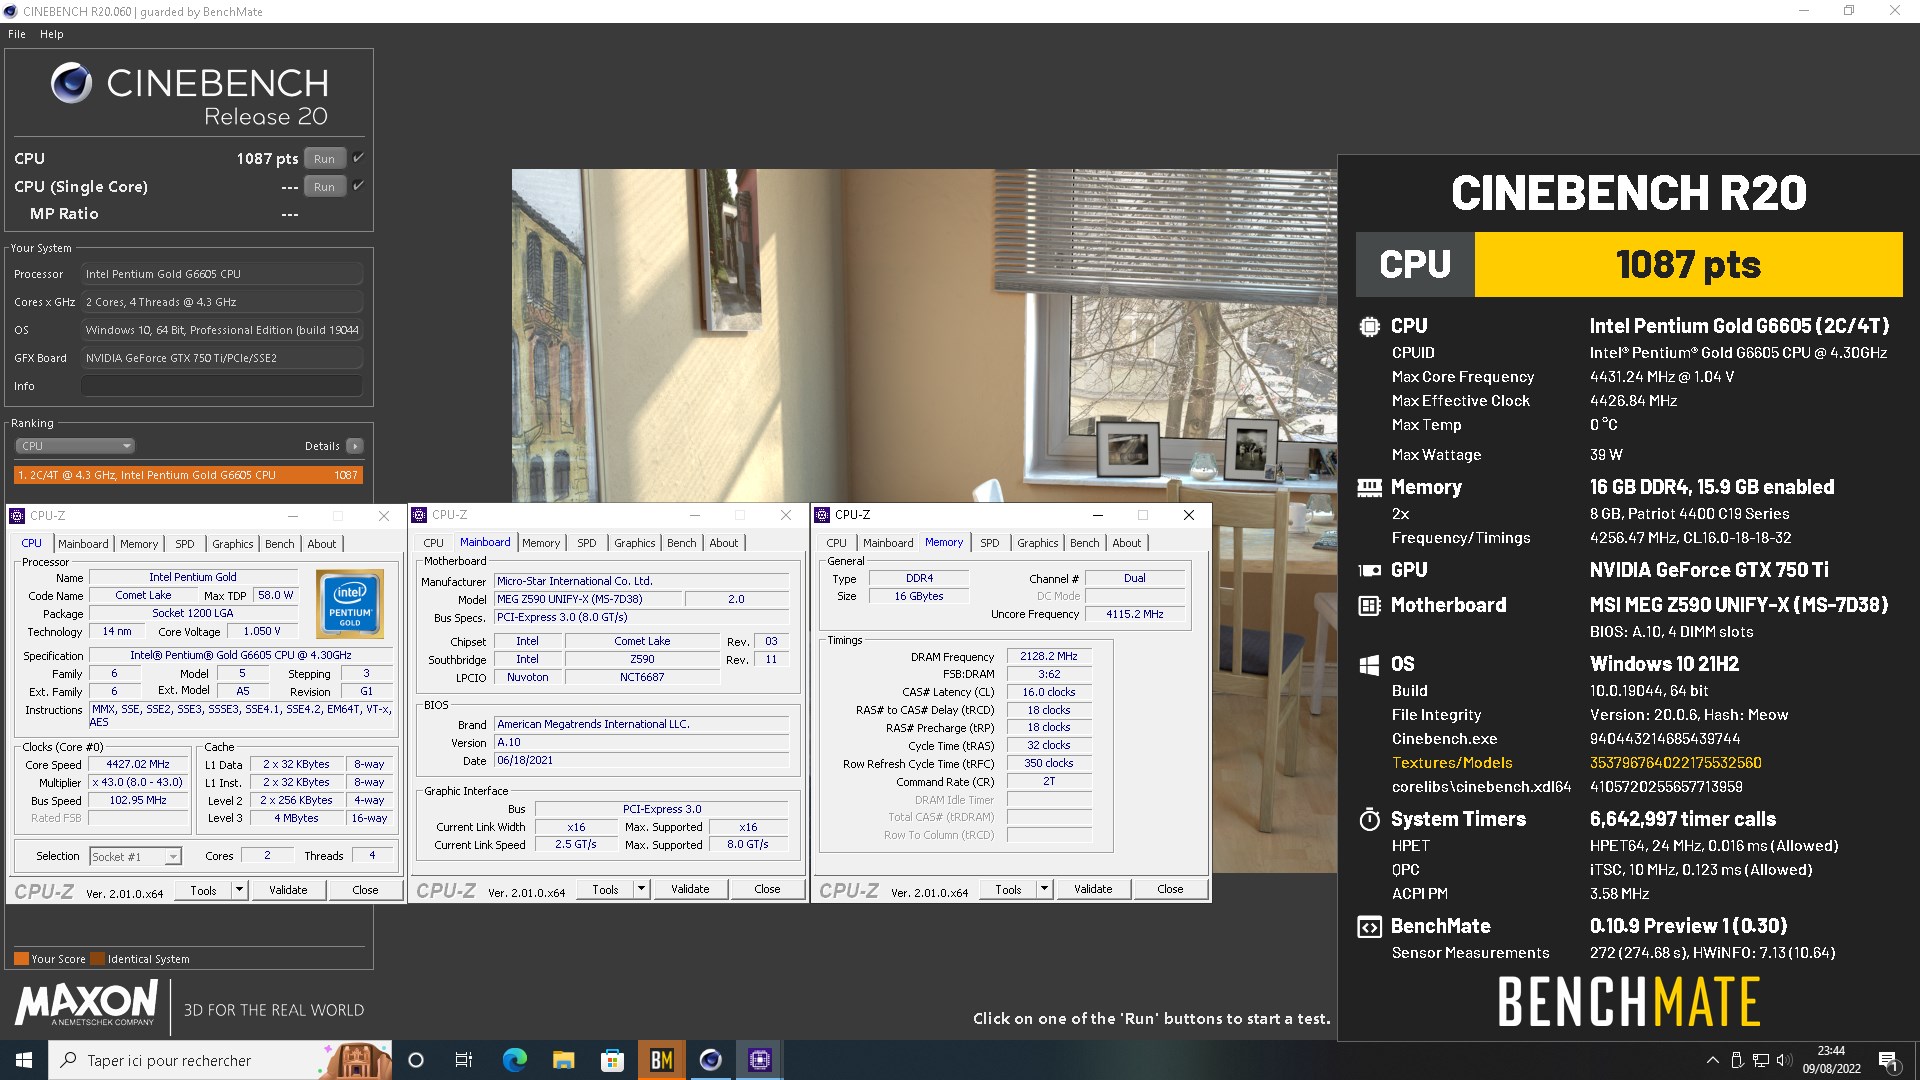Open the Help menu
This screenshot has width=1920, height=1080.
52,34
